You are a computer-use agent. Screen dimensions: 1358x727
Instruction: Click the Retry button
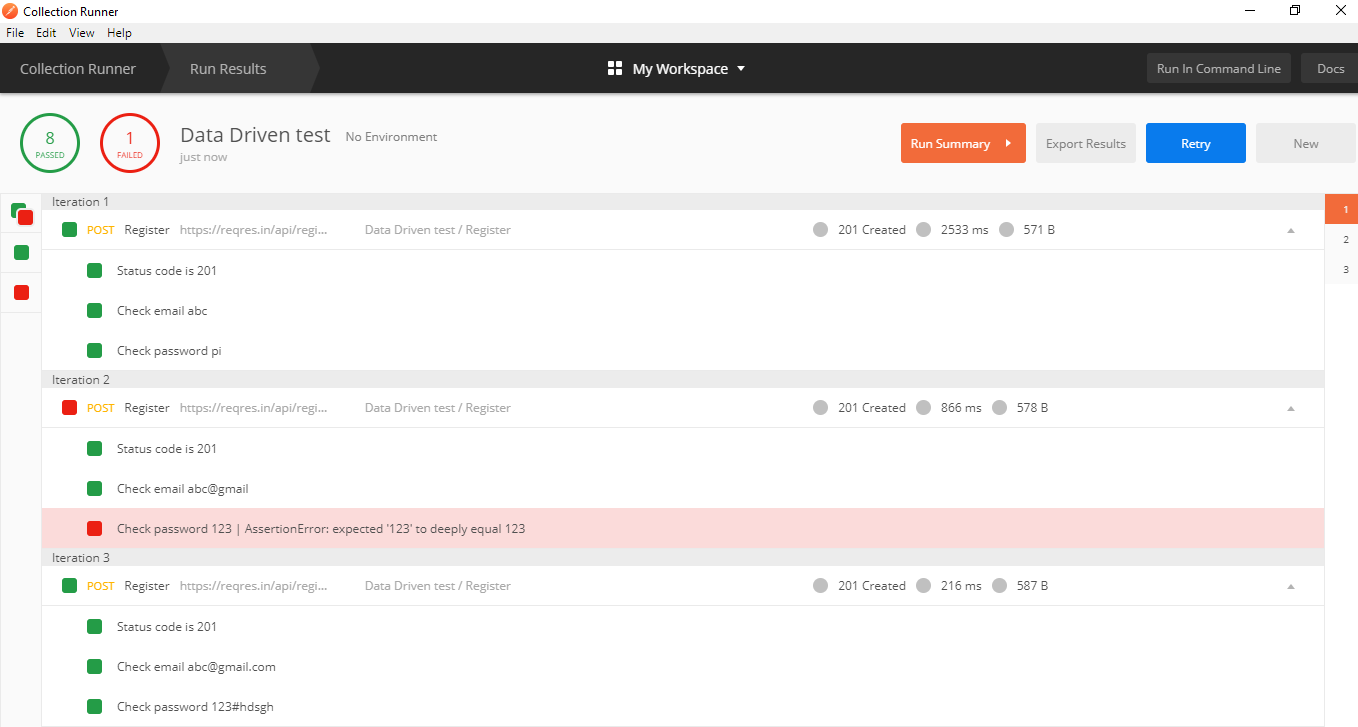coord(1195,143)
